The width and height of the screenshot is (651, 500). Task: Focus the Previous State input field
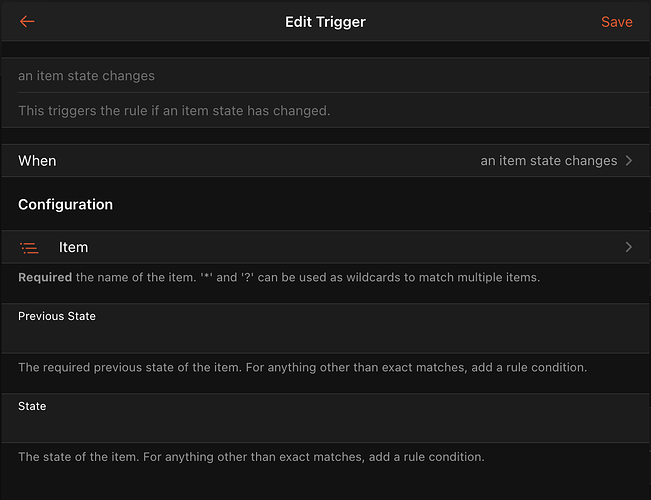[x=325, y=337]
